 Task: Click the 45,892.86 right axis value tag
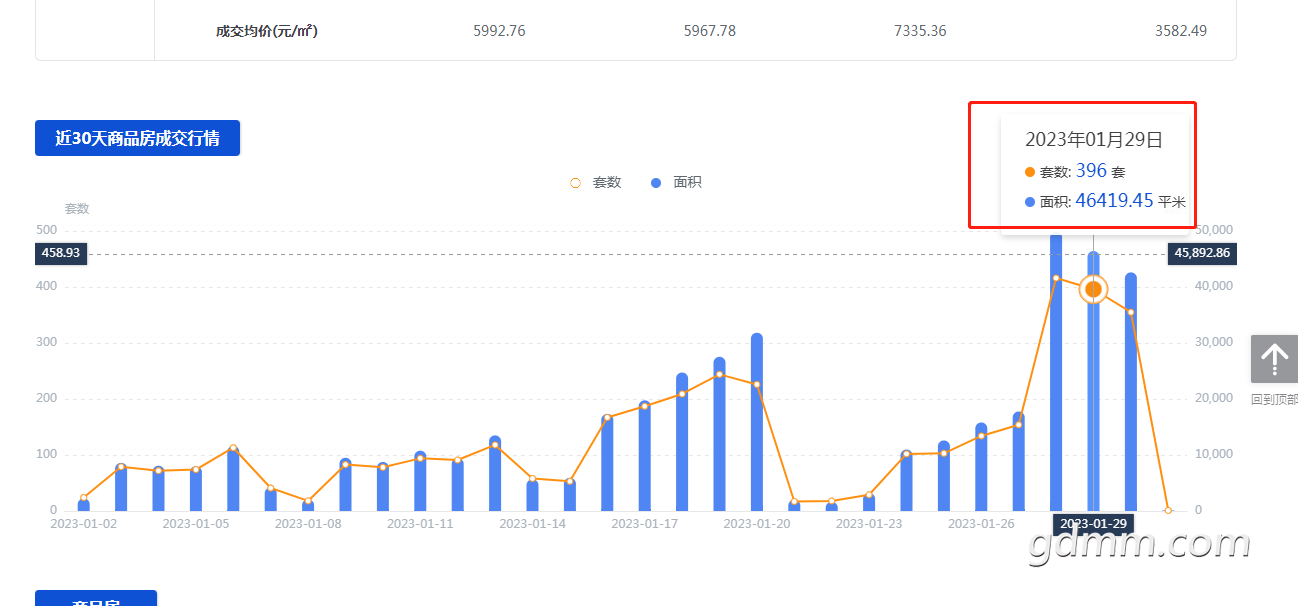[x=1202, y=253]
